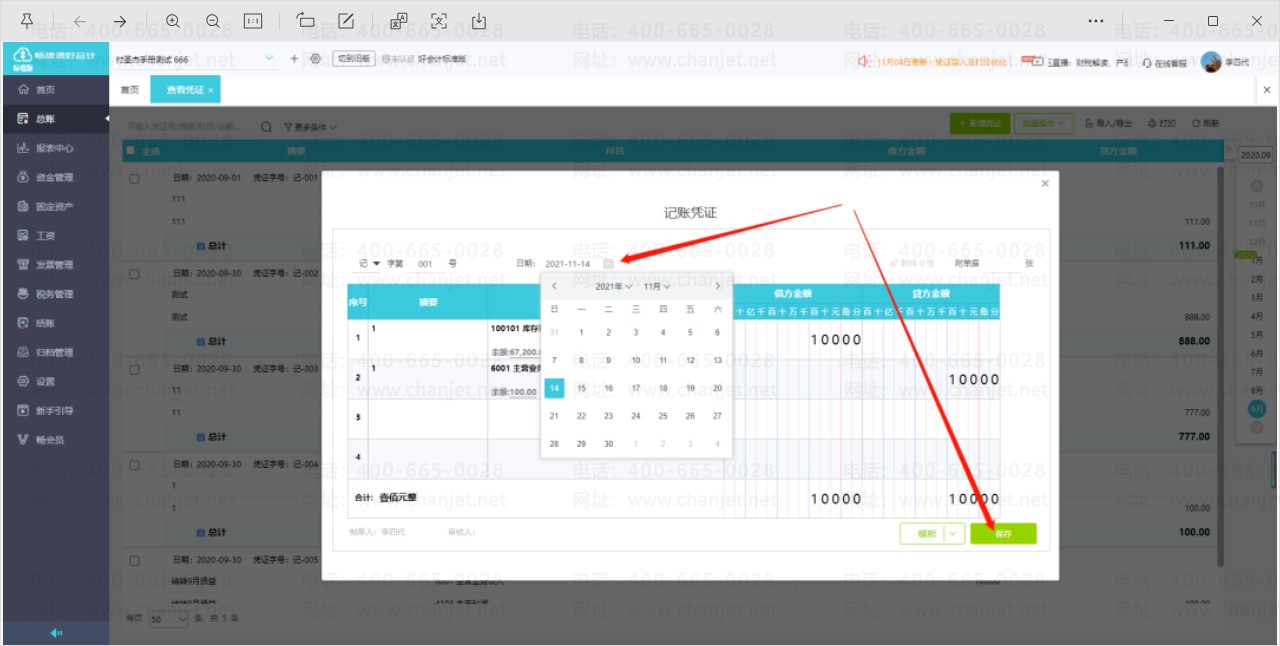Click the date field 2021-11-14
The height and width of the screenshot is (646, 1280).
(567, 264)
